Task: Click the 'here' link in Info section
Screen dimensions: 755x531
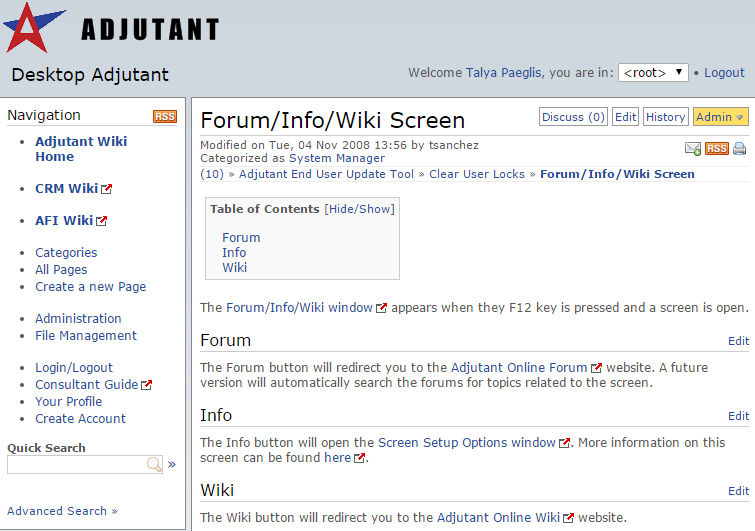Action: coord(338,458)
